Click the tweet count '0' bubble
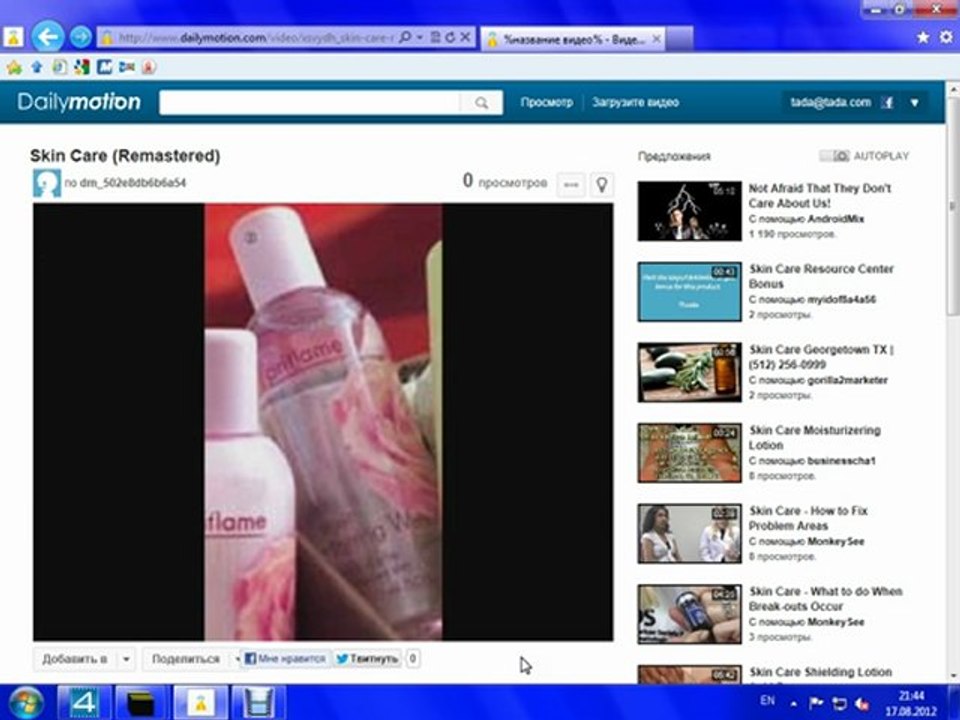960x720 pixels. pos(413,659)
